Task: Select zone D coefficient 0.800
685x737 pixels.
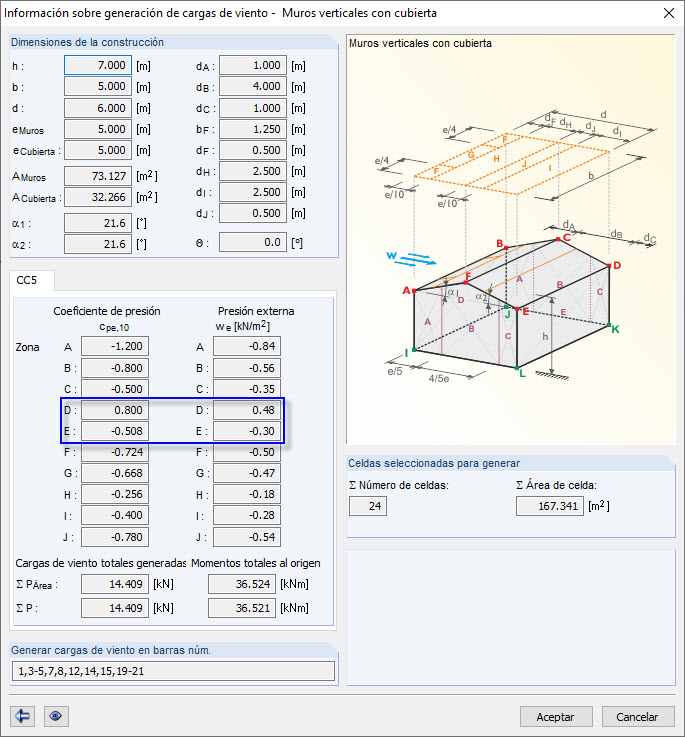Action: click(115, 410)
